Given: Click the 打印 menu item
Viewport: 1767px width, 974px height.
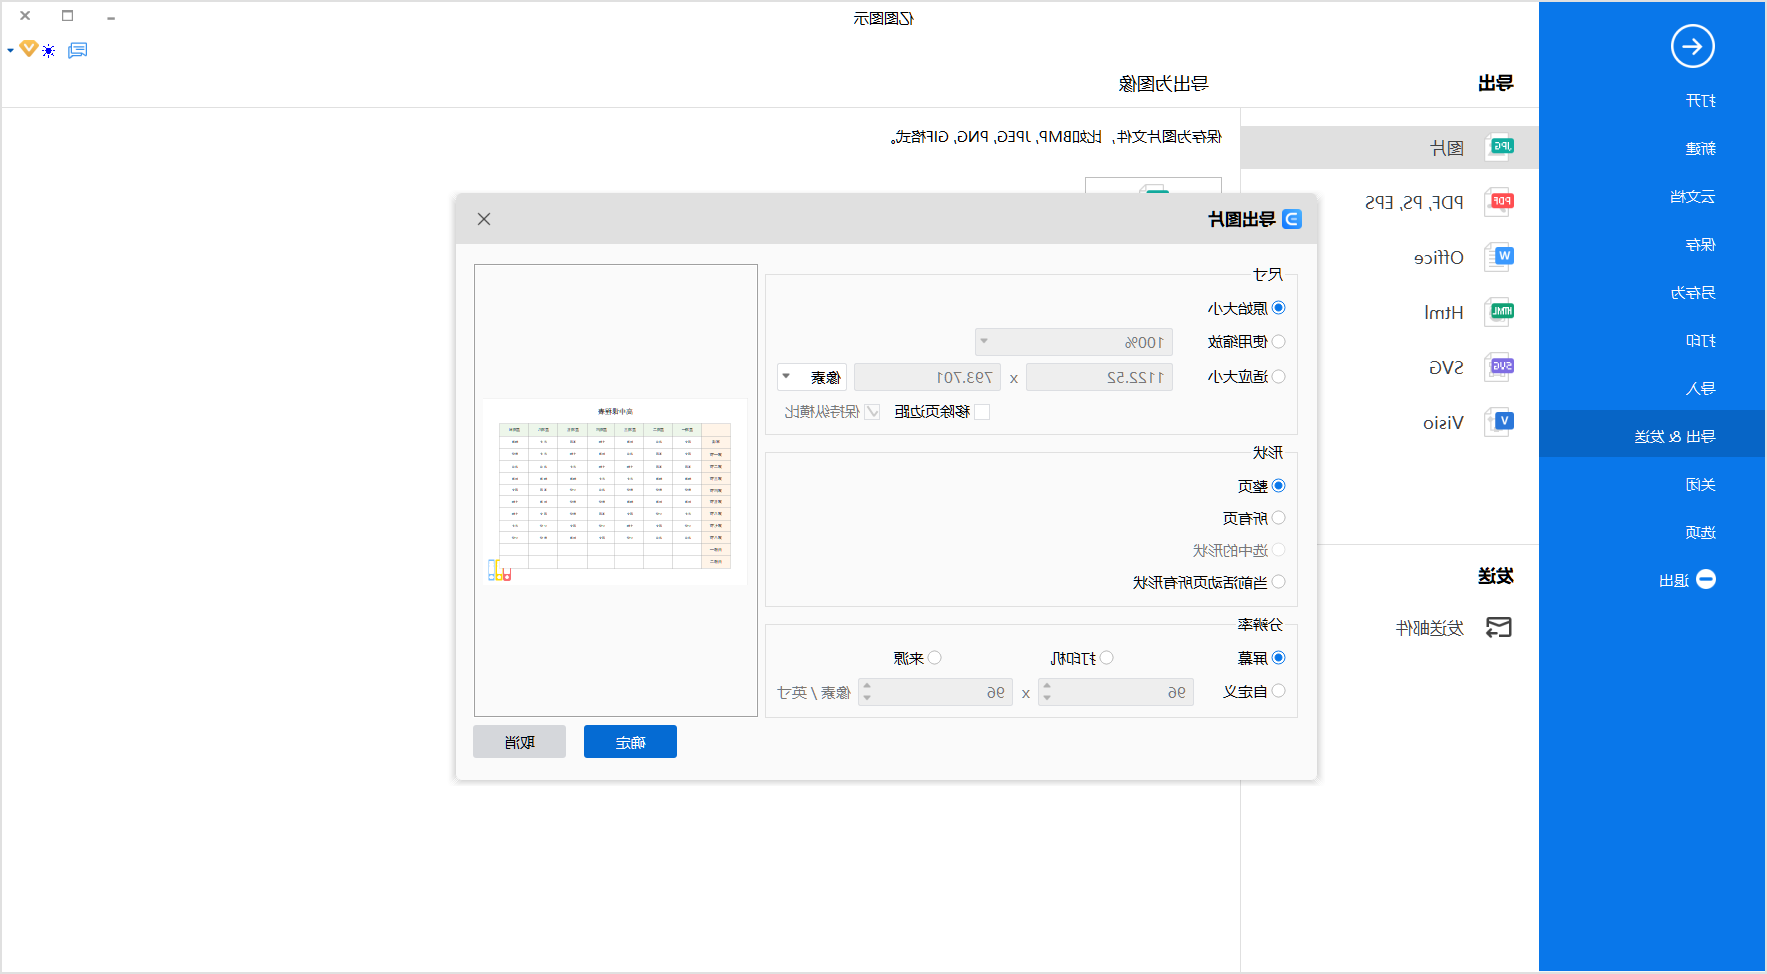Looking at the screenshot, I should [x=1701, y=341].
